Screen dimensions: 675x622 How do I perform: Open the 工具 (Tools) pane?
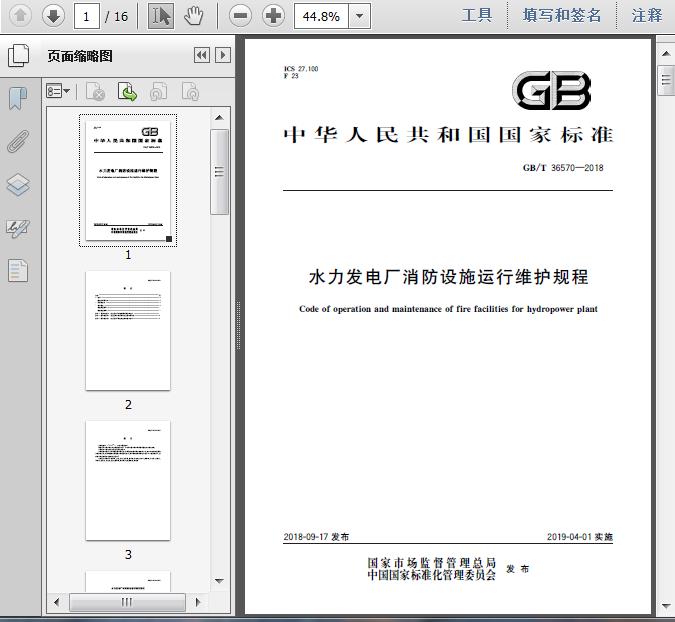point(477,16)
